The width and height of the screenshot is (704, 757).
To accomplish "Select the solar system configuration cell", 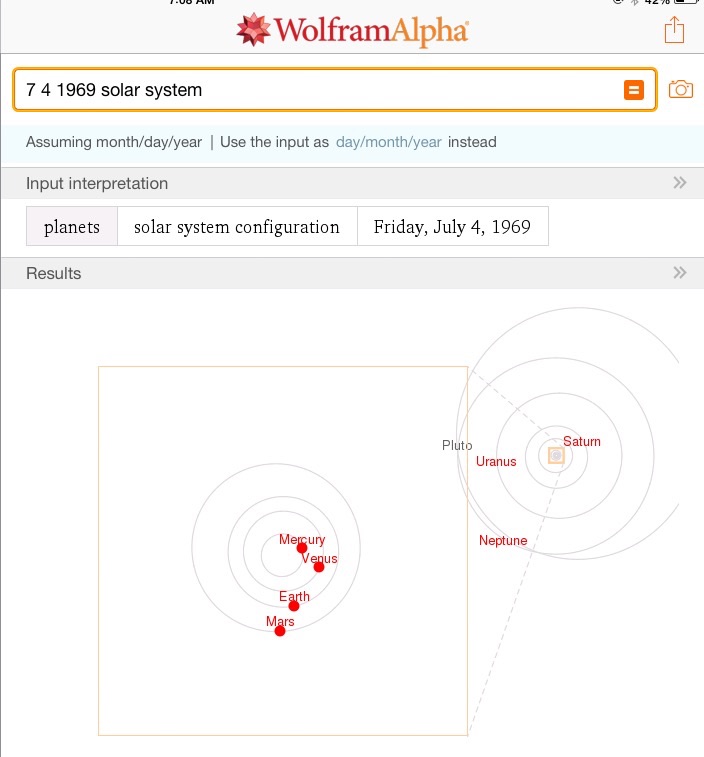I will click(x=237, y=226).
